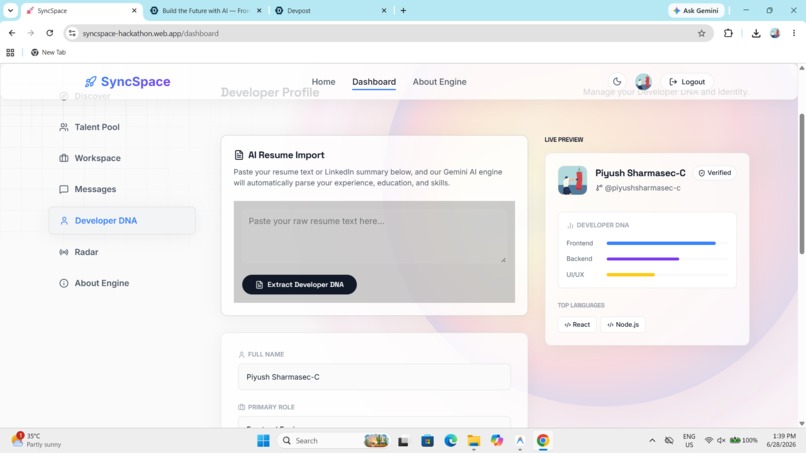This screenshot has width=806, height=453.
Task: Click the Node.js language tag
Action: tap(623, 324)
